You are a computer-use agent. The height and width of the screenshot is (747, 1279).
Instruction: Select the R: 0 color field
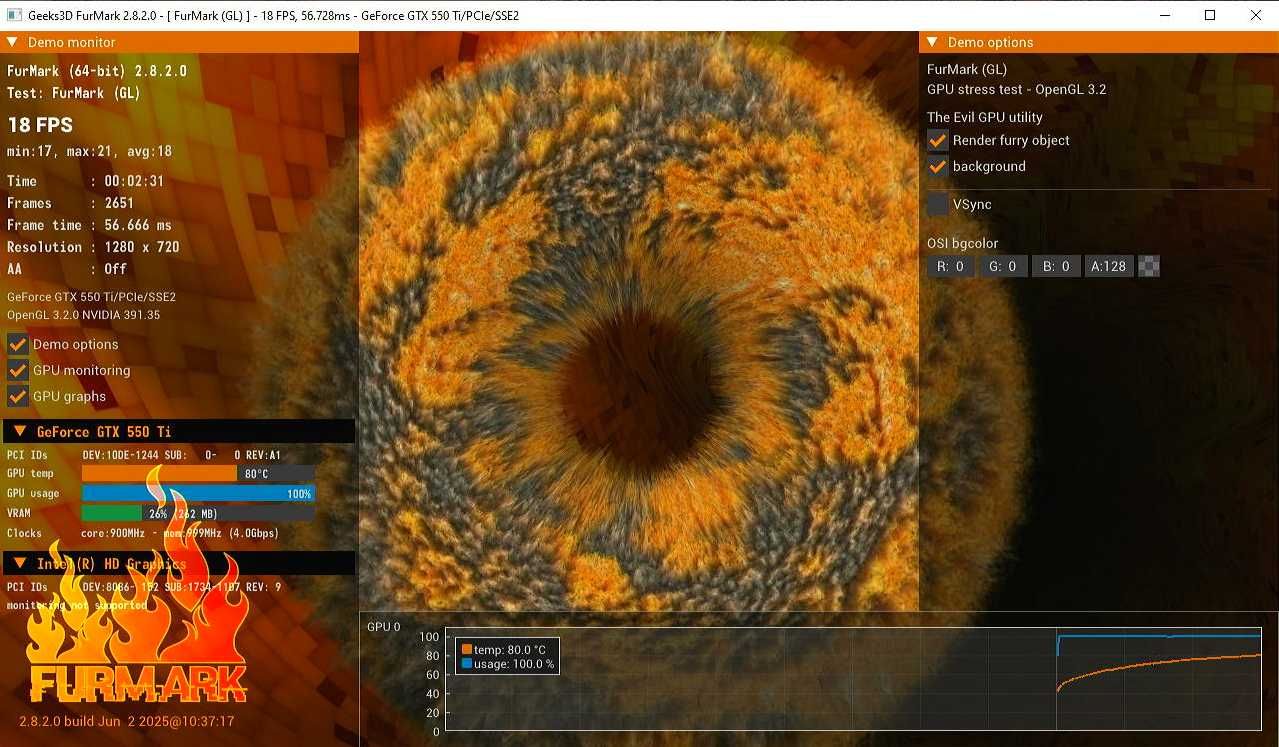[x=950, y=266]
